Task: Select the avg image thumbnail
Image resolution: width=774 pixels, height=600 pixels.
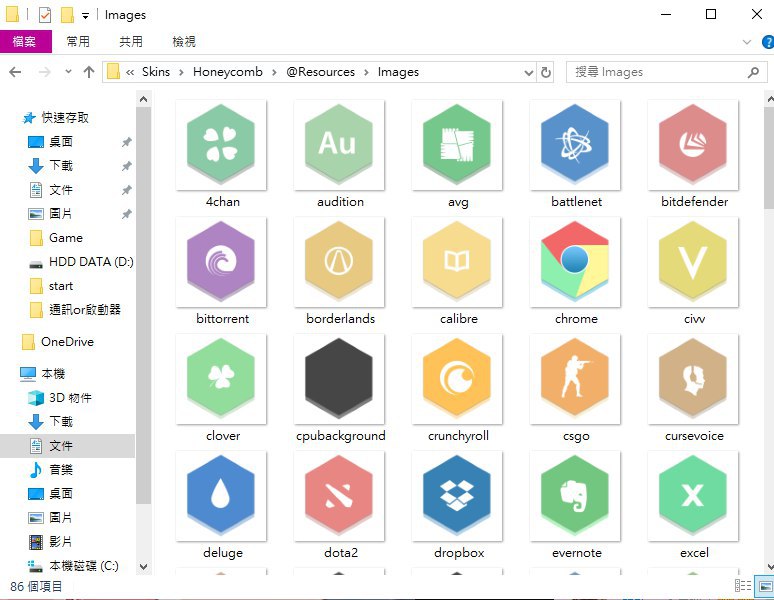Action: (457, 145)
